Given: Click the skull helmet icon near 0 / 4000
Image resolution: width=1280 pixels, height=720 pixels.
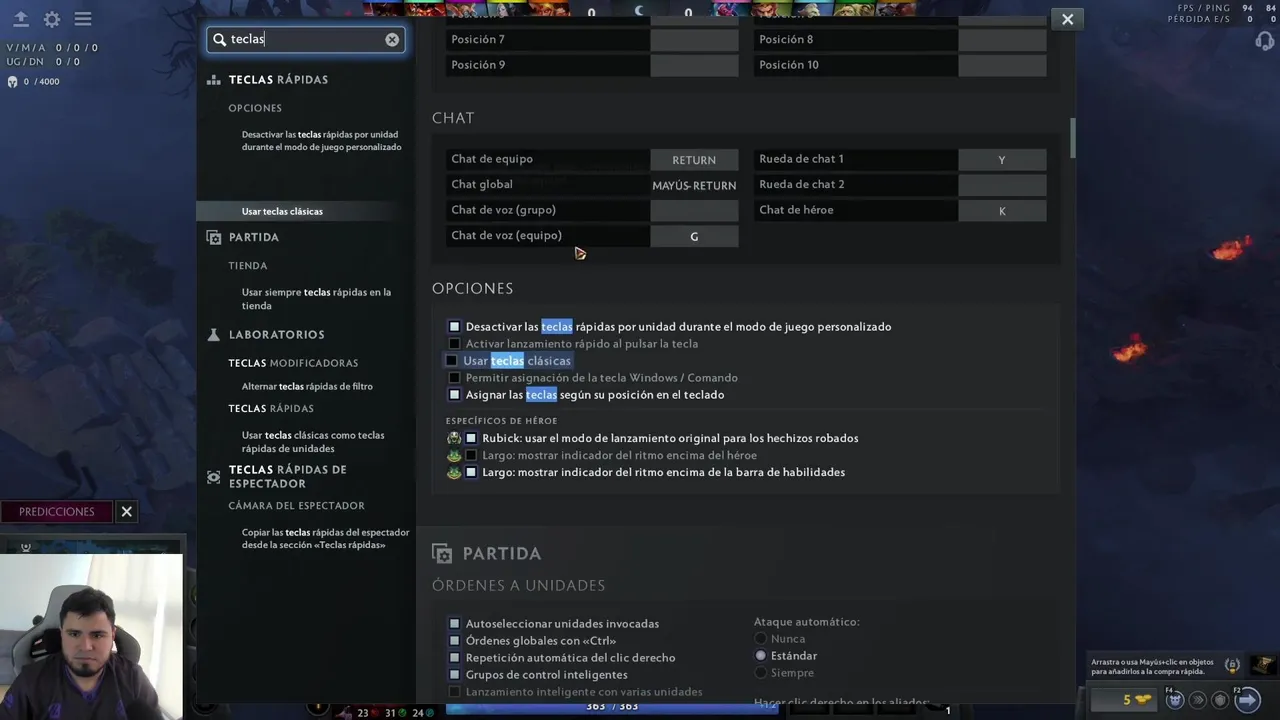Looking at the screenshot, I should tap(12, 82).
